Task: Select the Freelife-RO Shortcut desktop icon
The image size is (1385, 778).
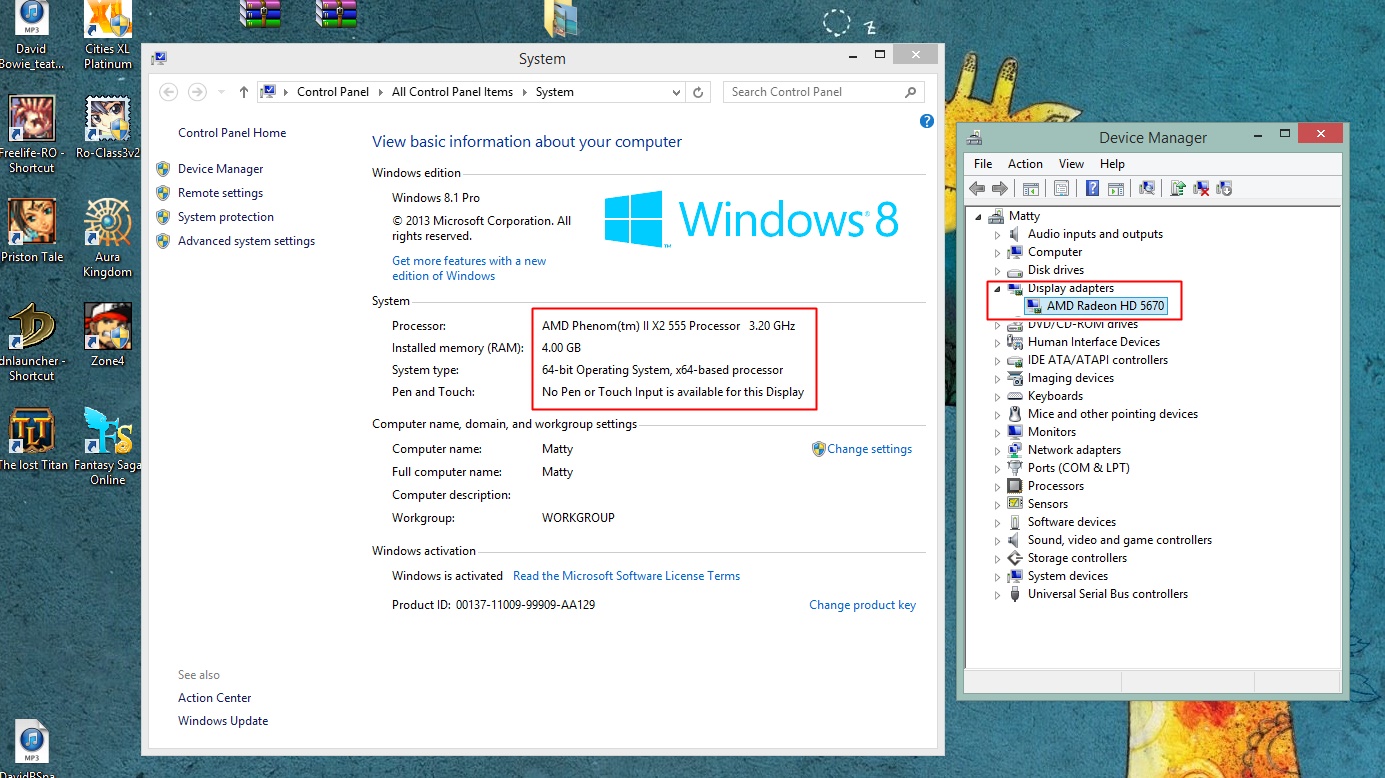Action: pos(32,135)
